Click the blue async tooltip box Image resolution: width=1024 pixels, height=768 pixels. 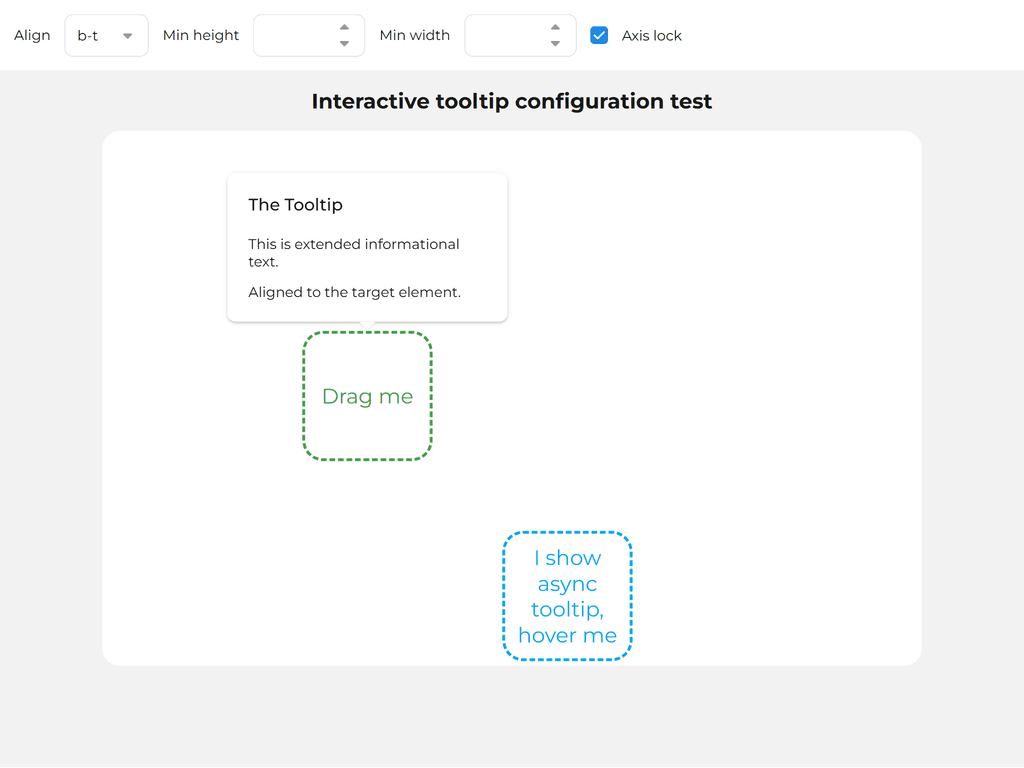(567, 596)
